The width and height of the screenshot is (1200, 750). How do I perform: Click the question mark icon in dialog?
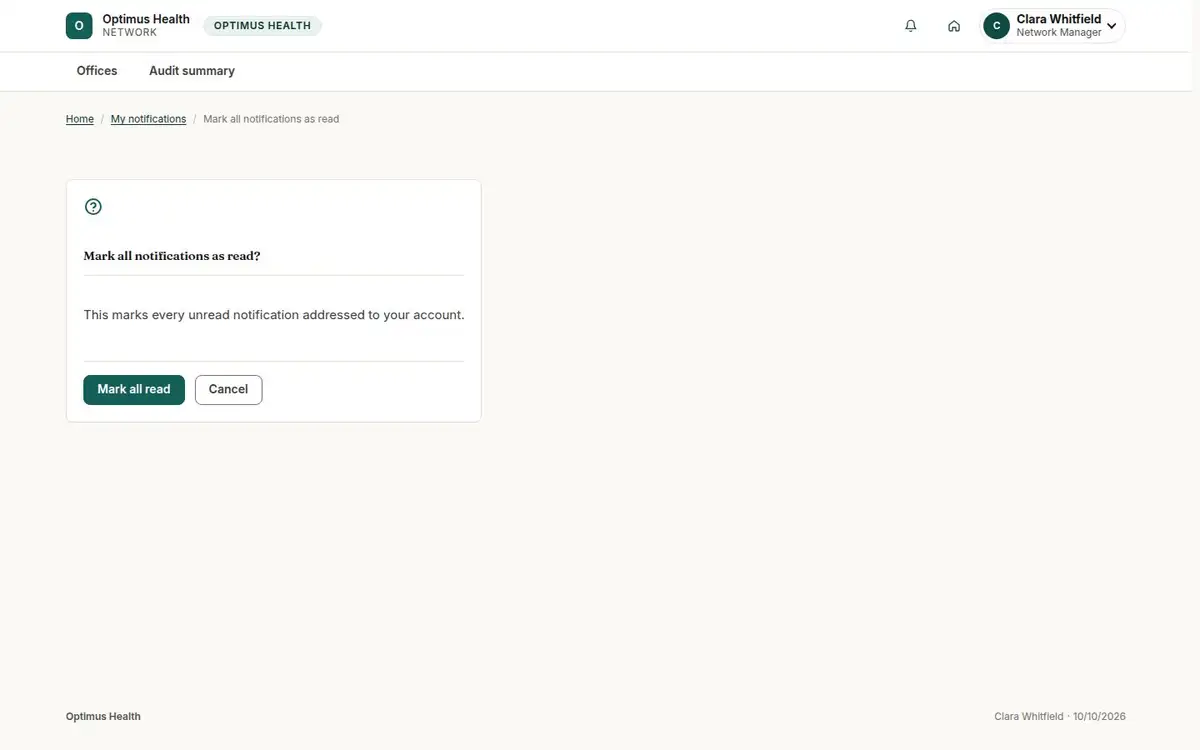click(x=93, y=207)
